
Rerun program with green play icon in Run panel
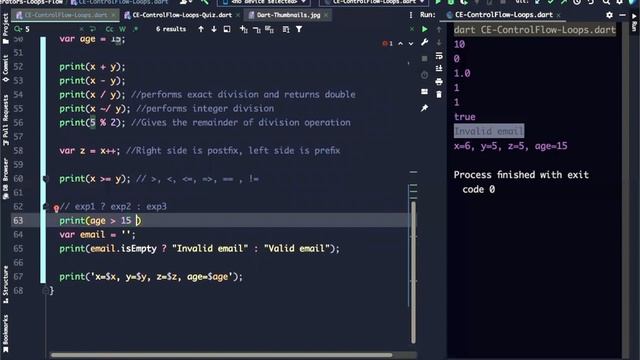(424, 29)
